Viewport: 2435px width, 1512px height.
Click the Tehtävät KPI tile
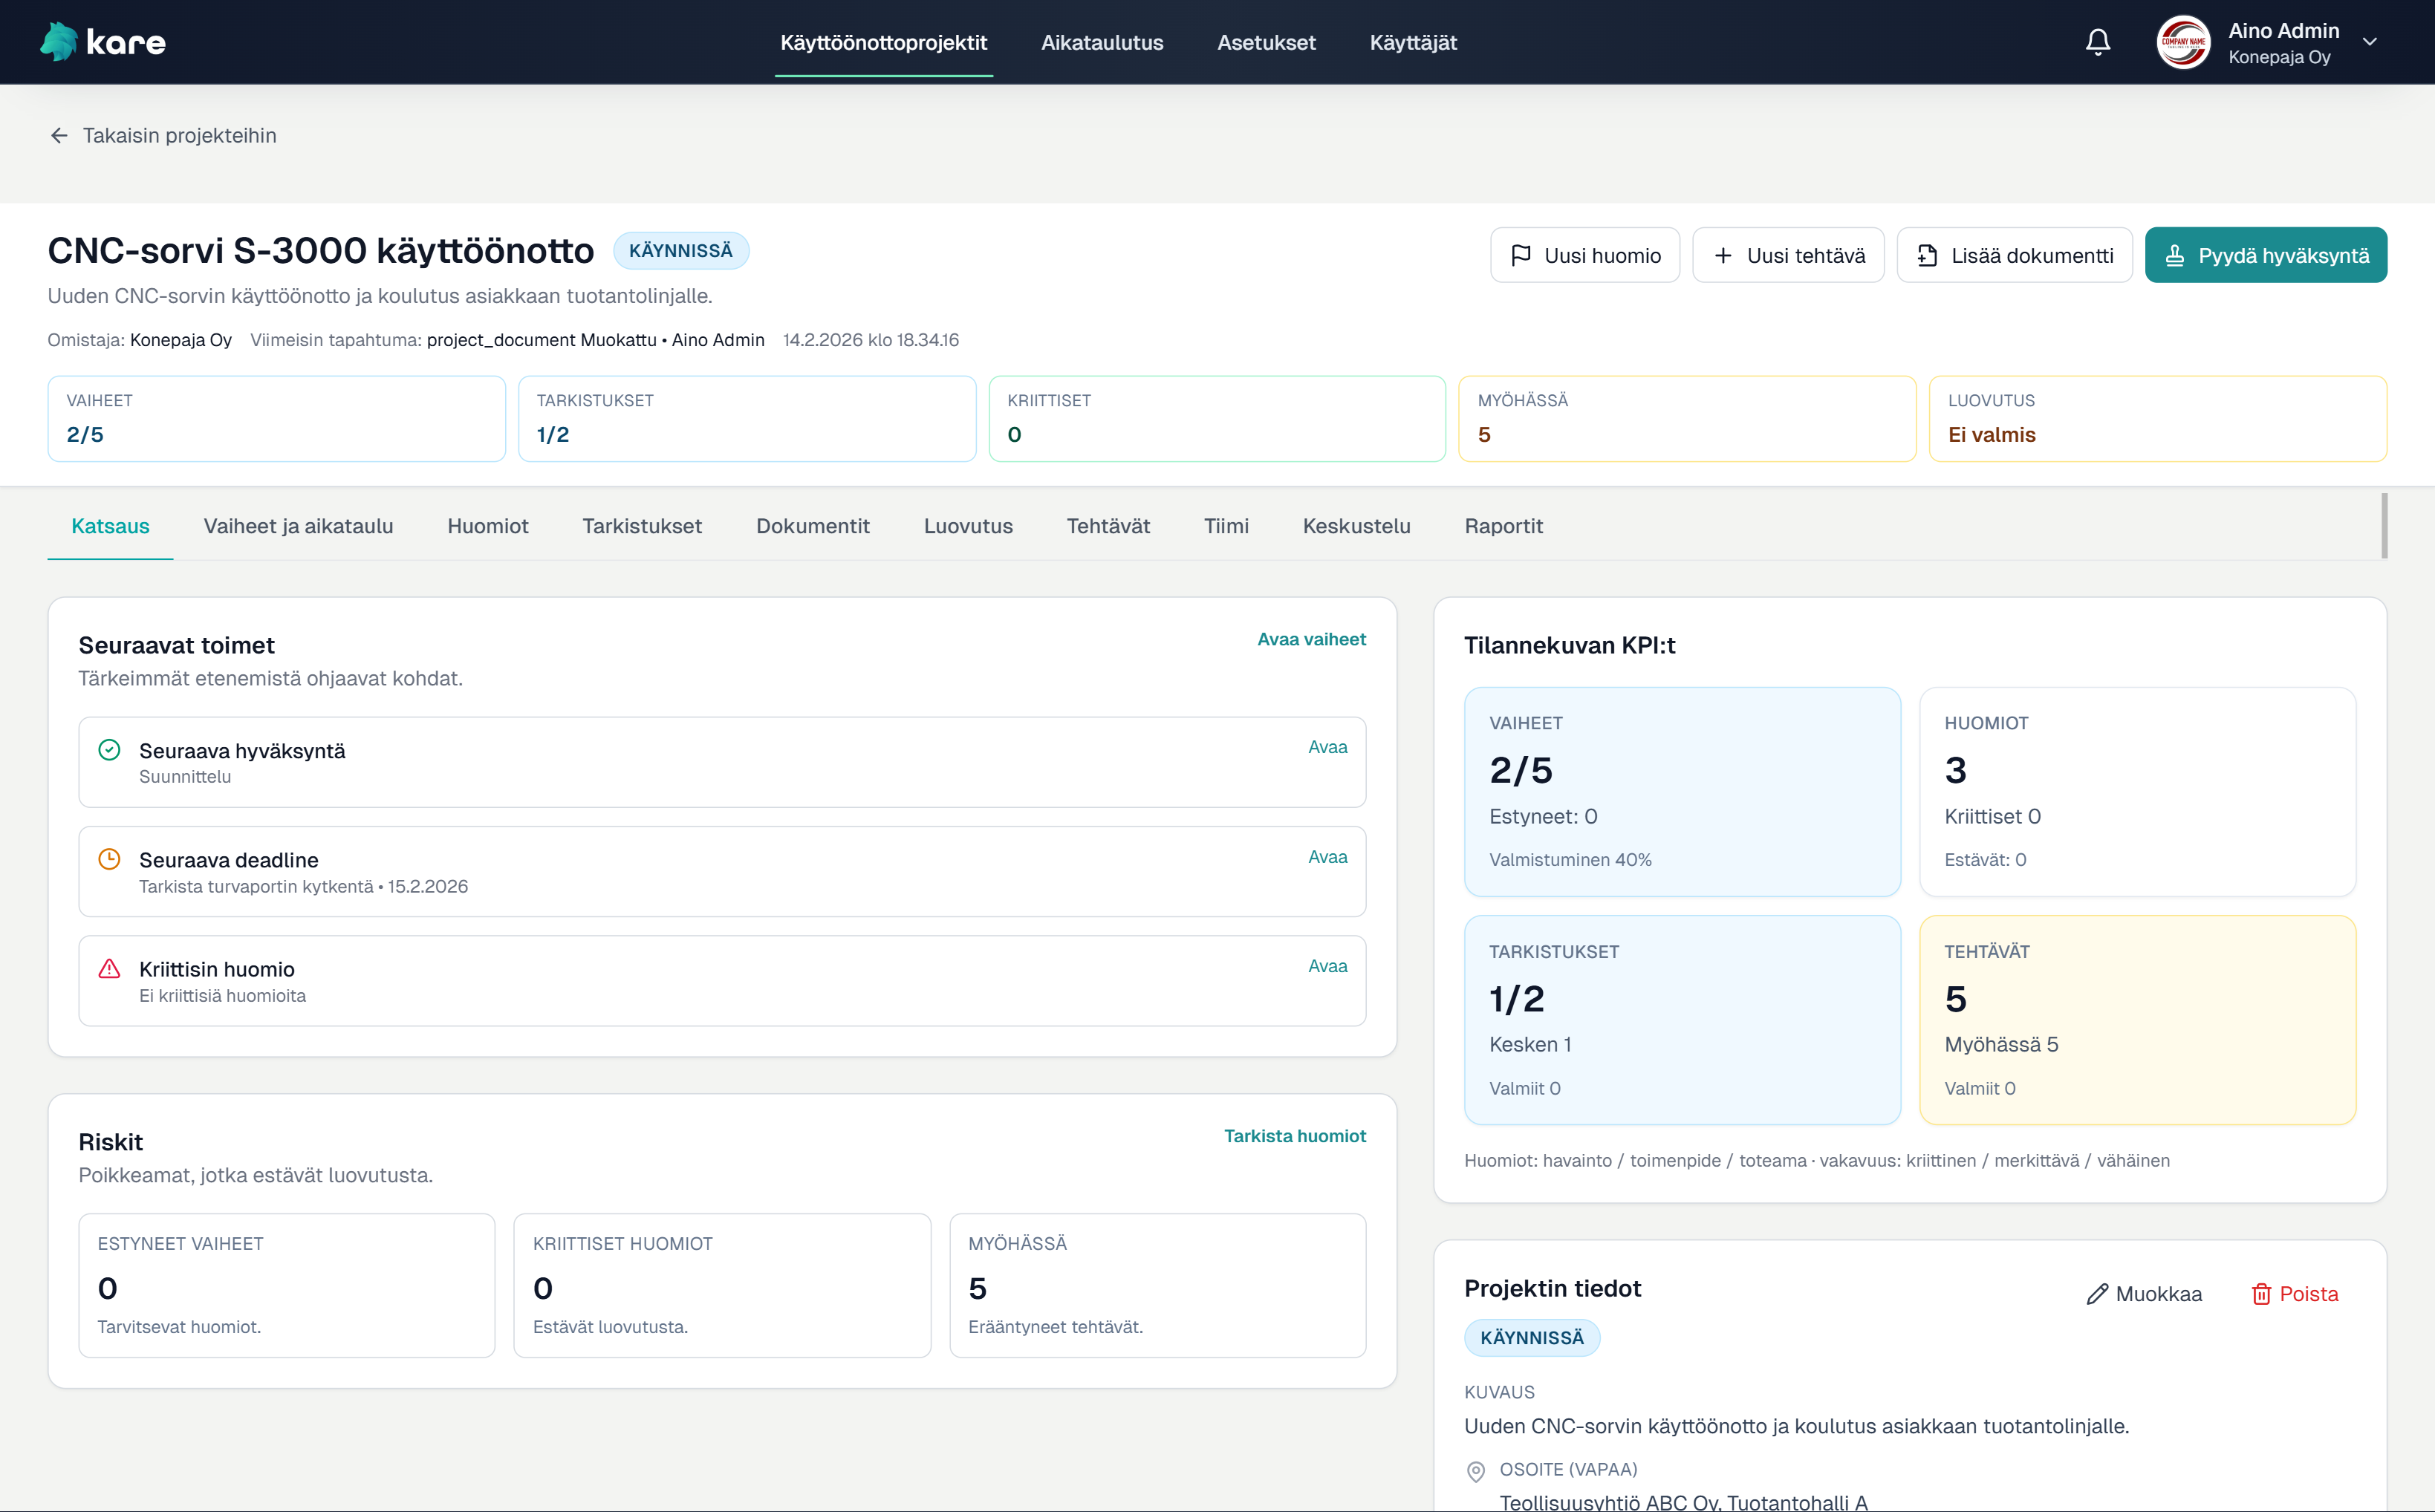pos(2137,1020)
